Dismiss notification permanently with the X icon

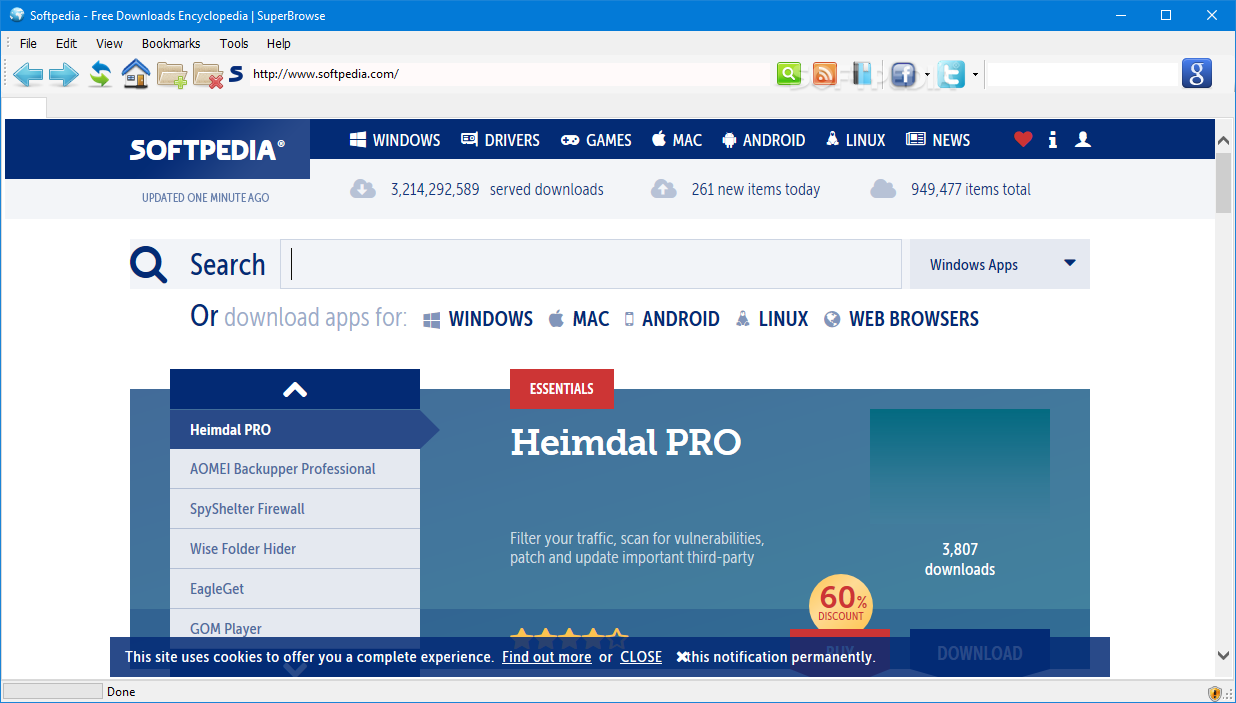coord(682,657)
